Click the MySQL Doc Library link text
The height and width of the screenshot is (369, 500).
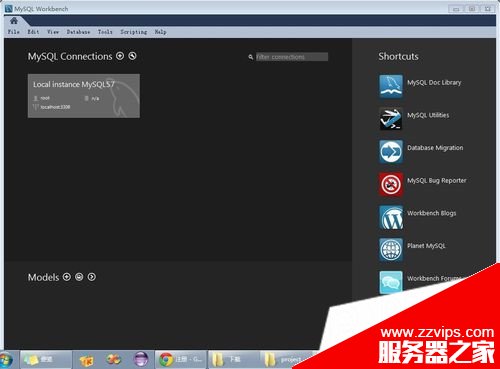click(x=434, y=82)
